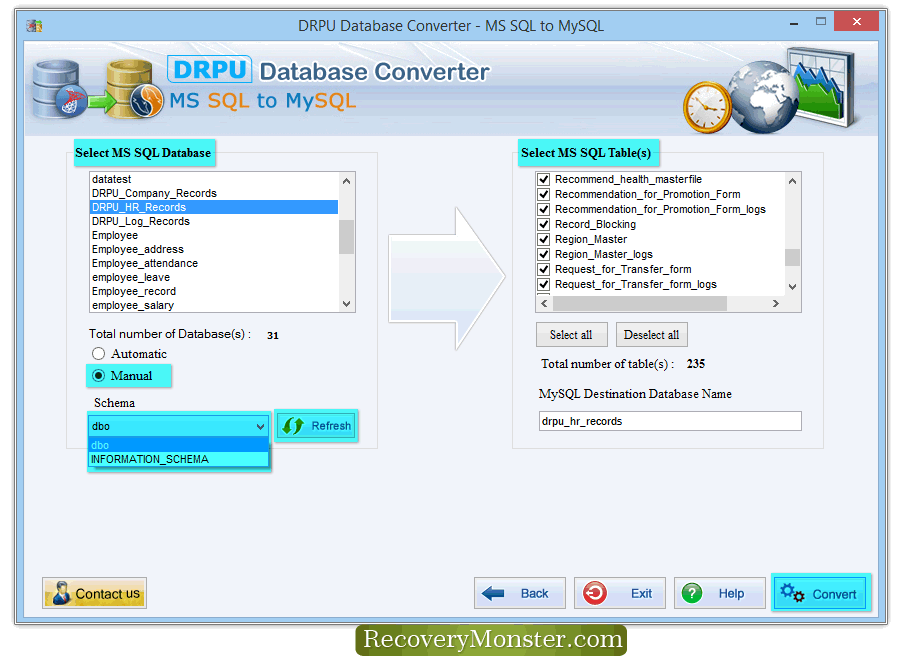Viewport: 900px width, 658px height.
Task: Click the Select all button
Action: pos(571,335)
